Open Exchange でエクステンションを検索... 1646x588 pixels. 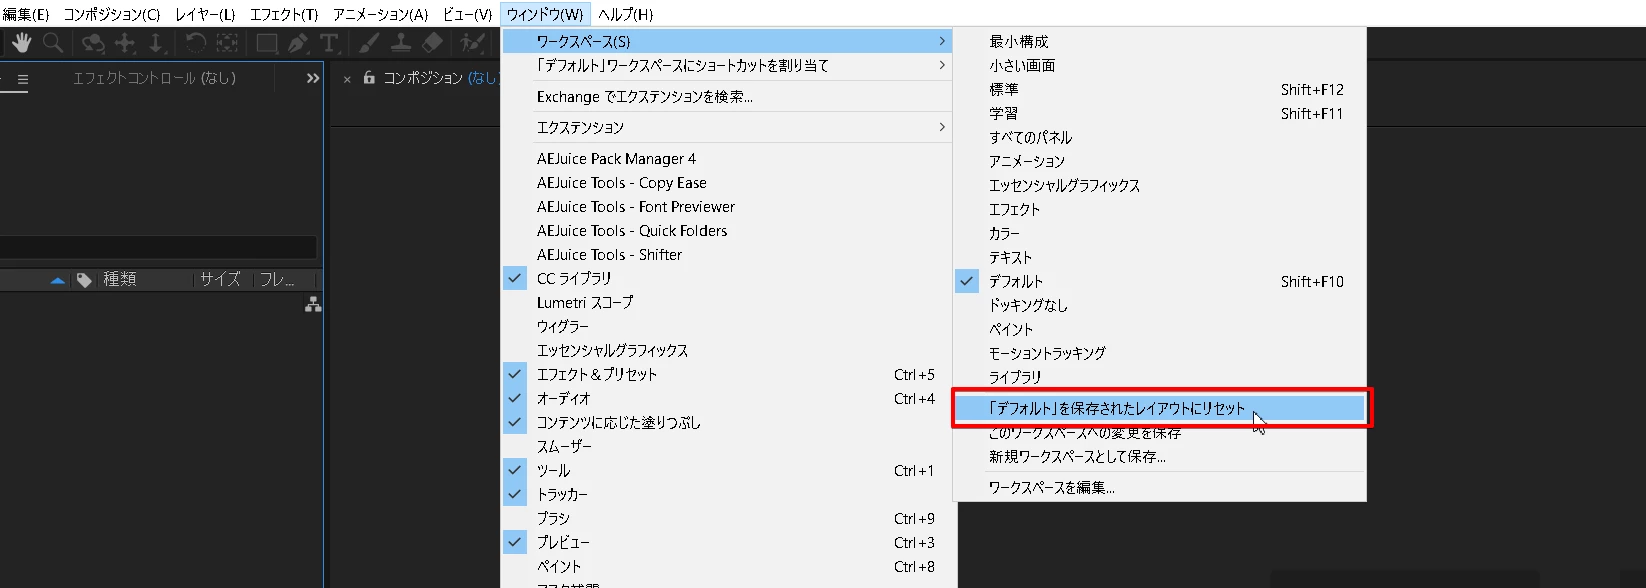(727, 97)
